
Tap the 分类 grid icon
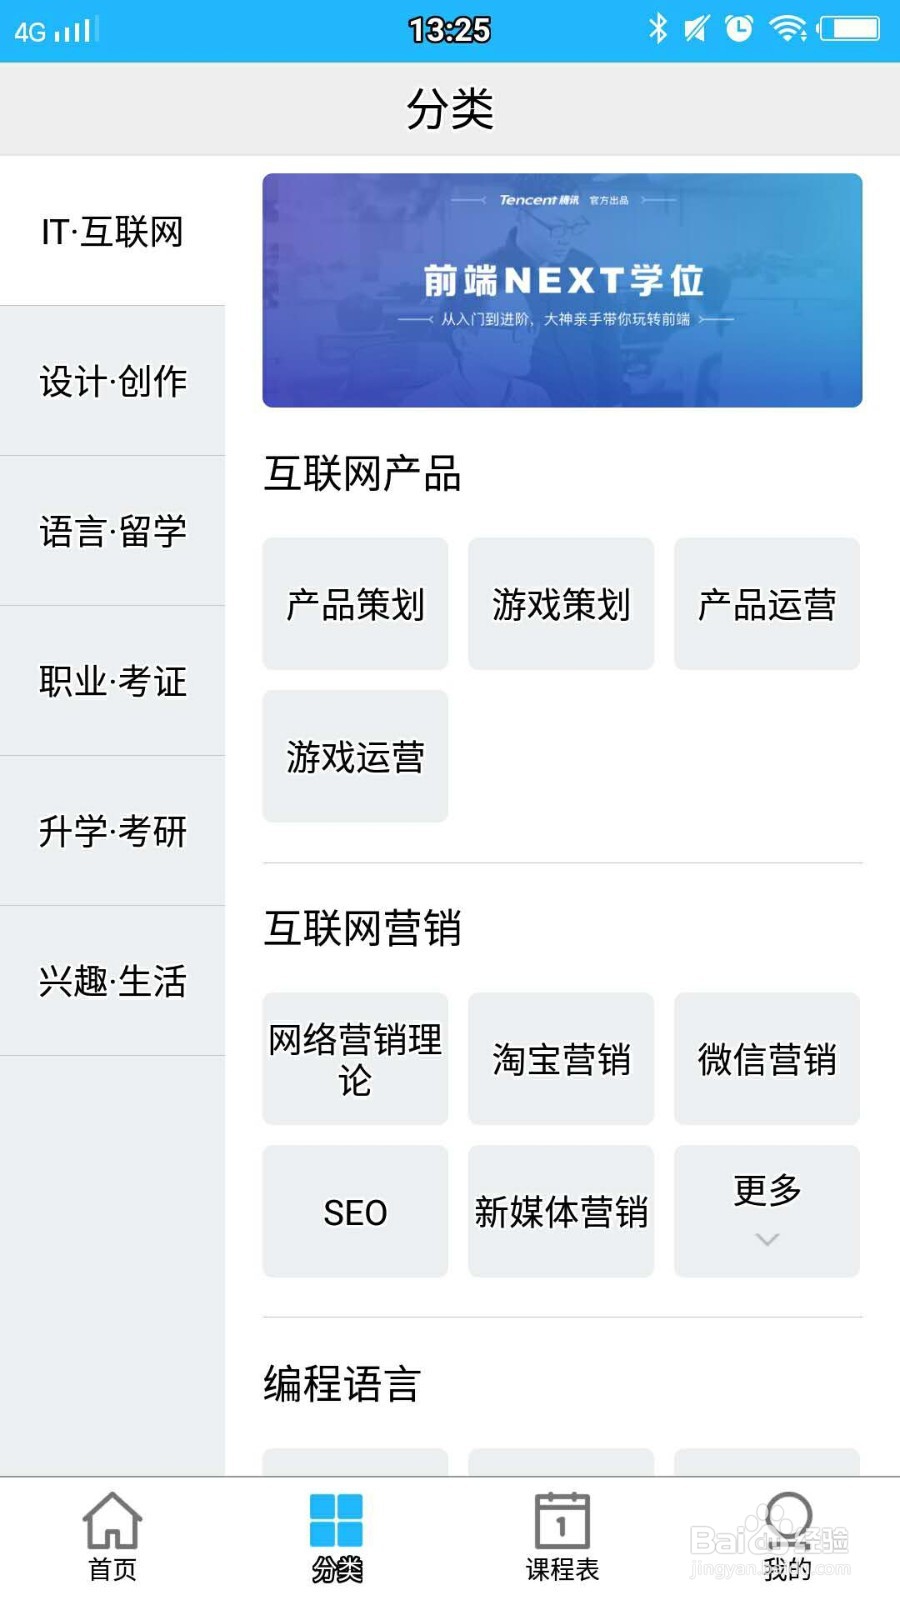(x=336, y=1521)
